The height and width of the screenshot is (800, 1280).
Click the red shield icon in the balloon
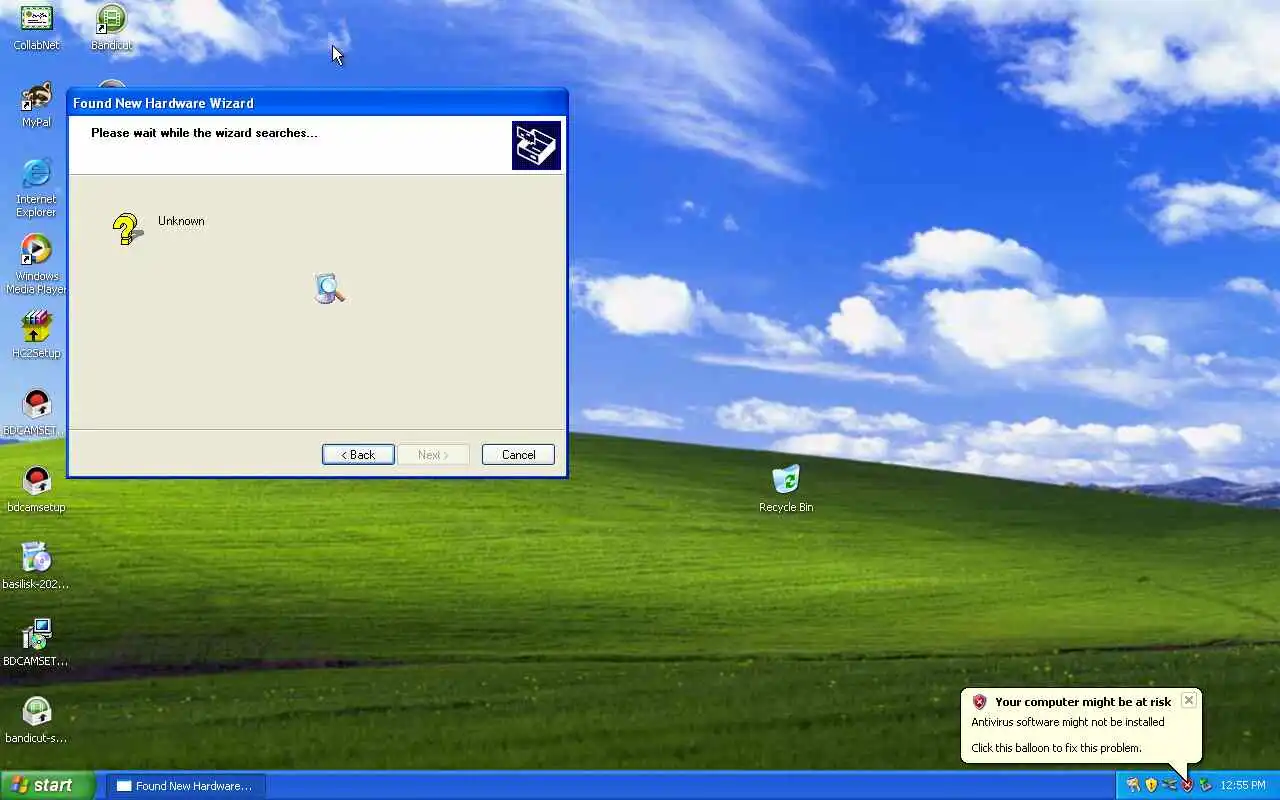980,702
